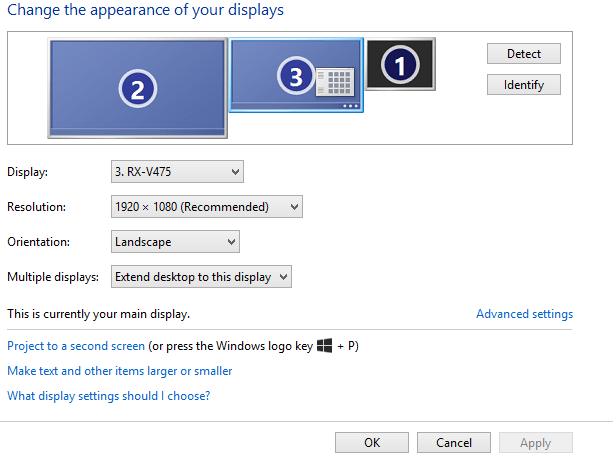Open the Display dropdown showing RX-V475

177,171
